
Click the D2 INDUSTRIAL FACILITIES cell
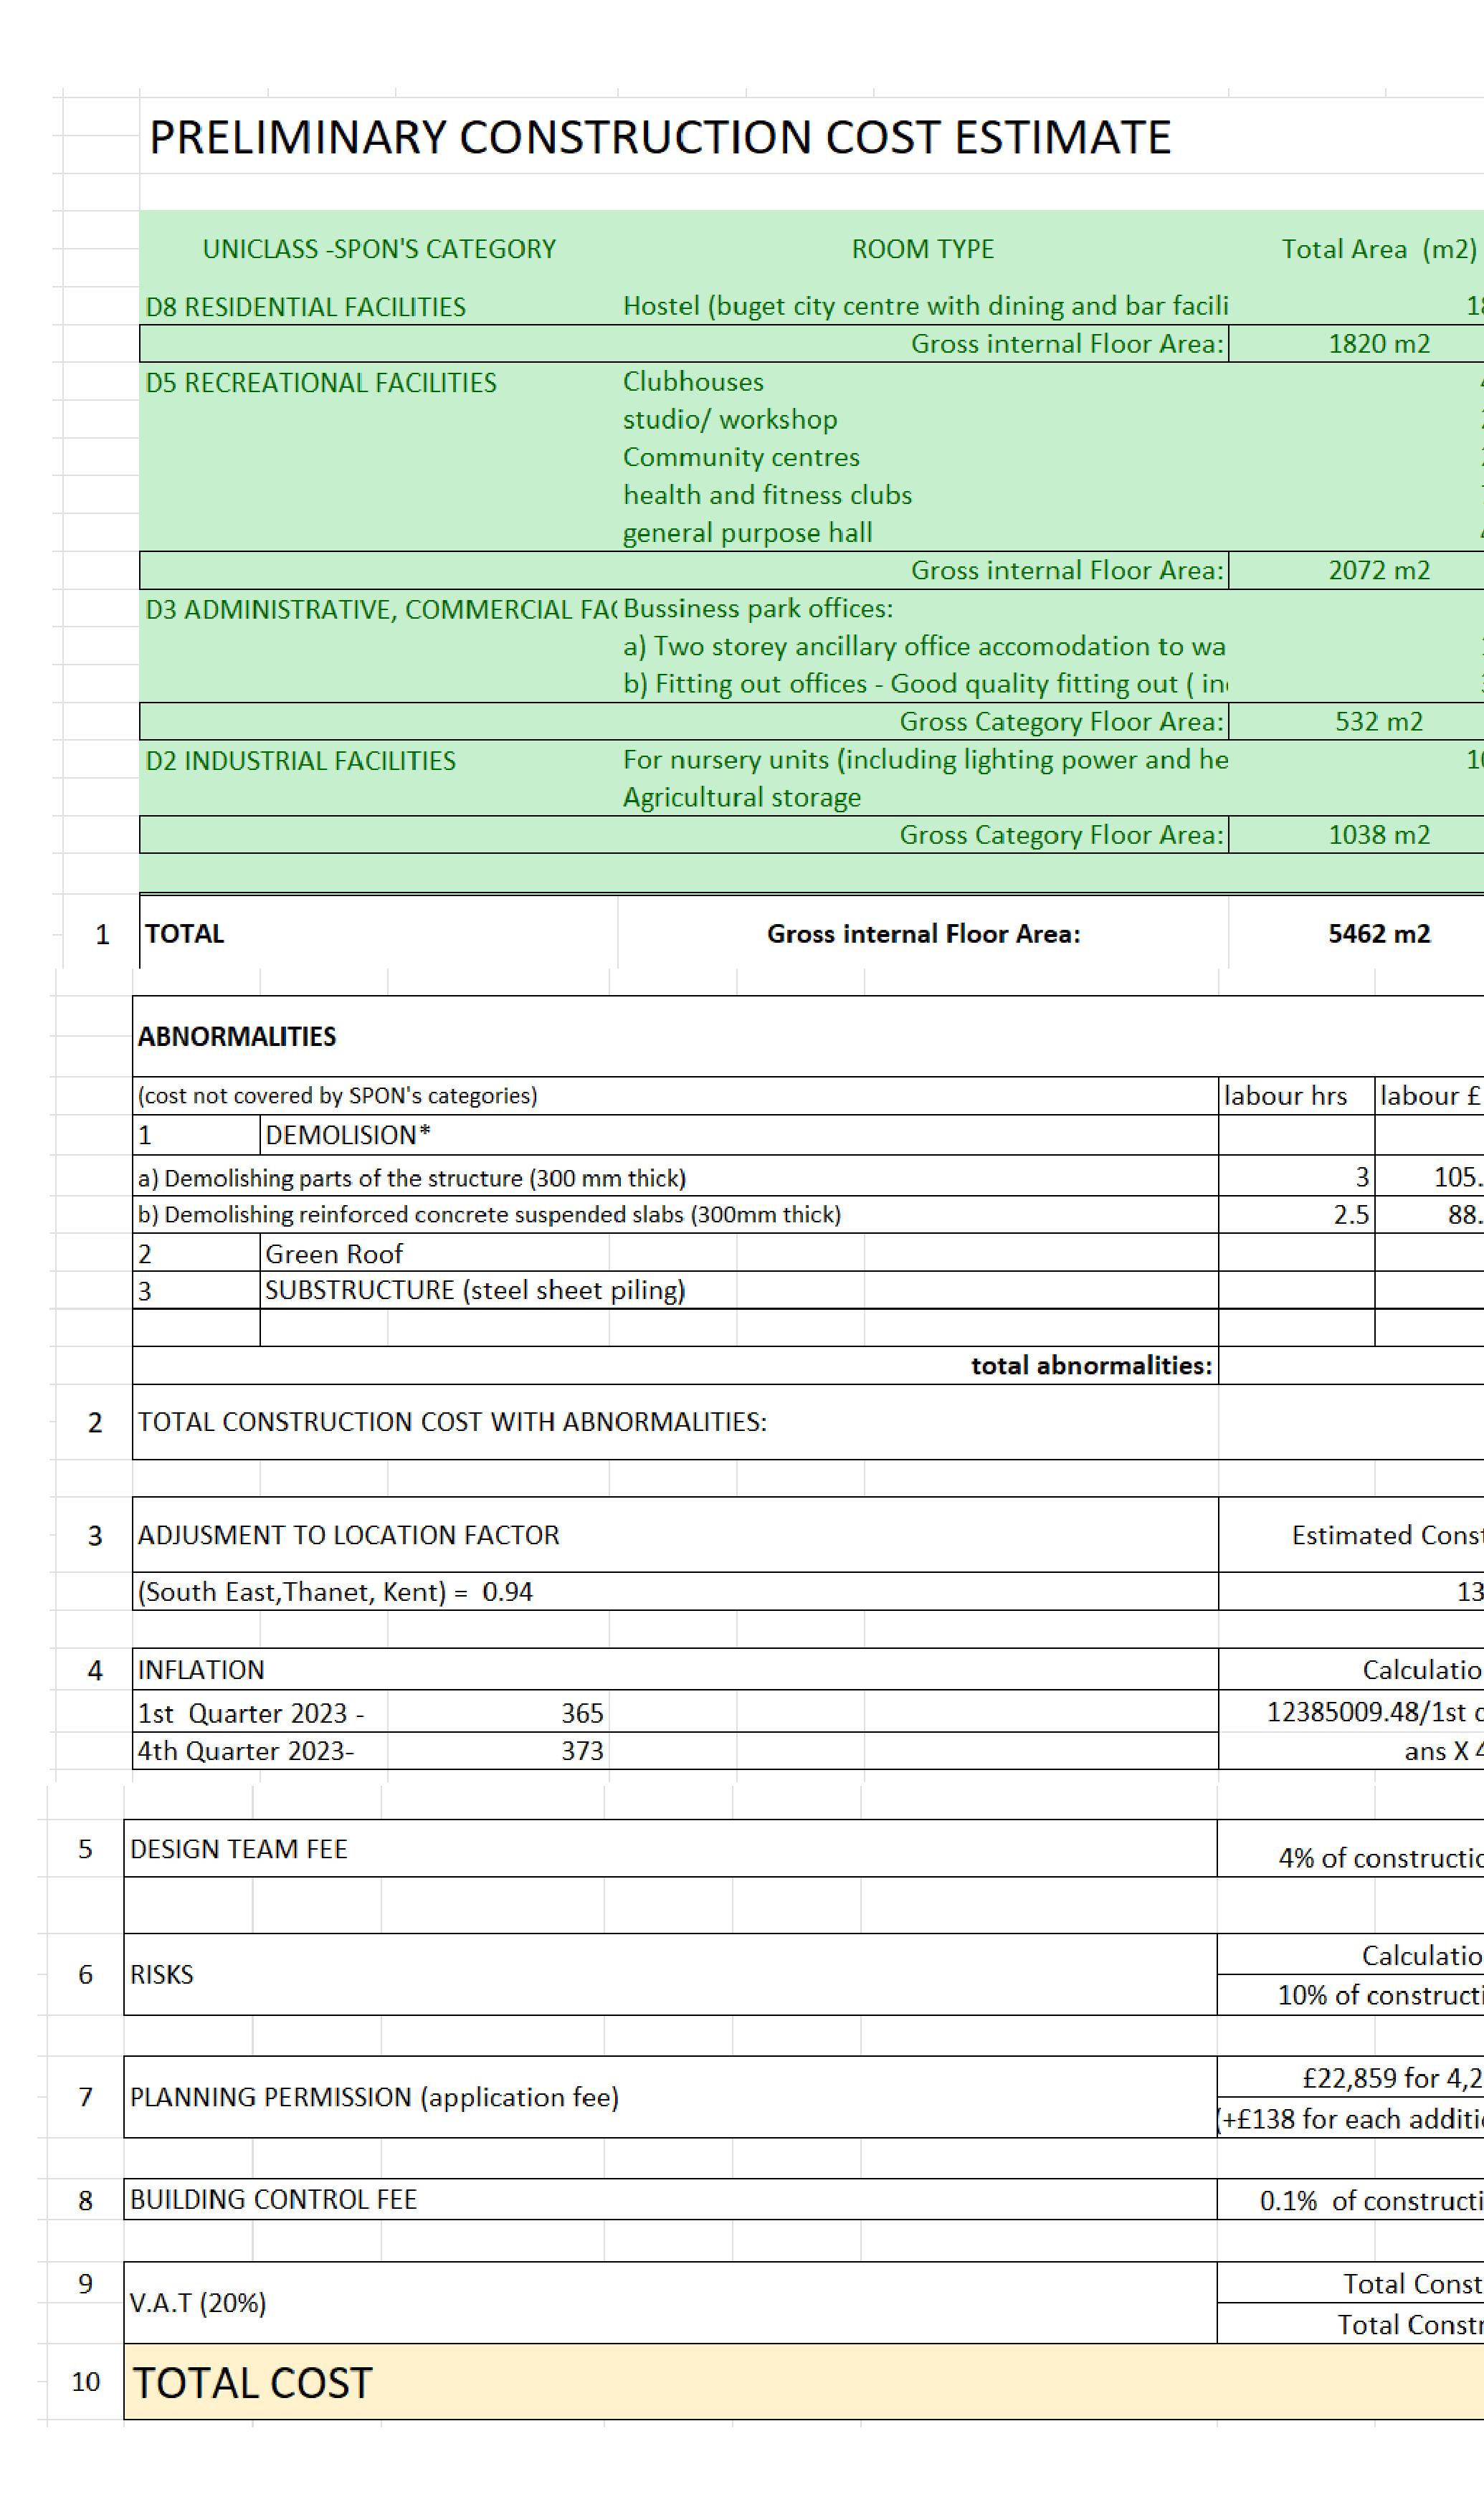click(x=301, y=761)
